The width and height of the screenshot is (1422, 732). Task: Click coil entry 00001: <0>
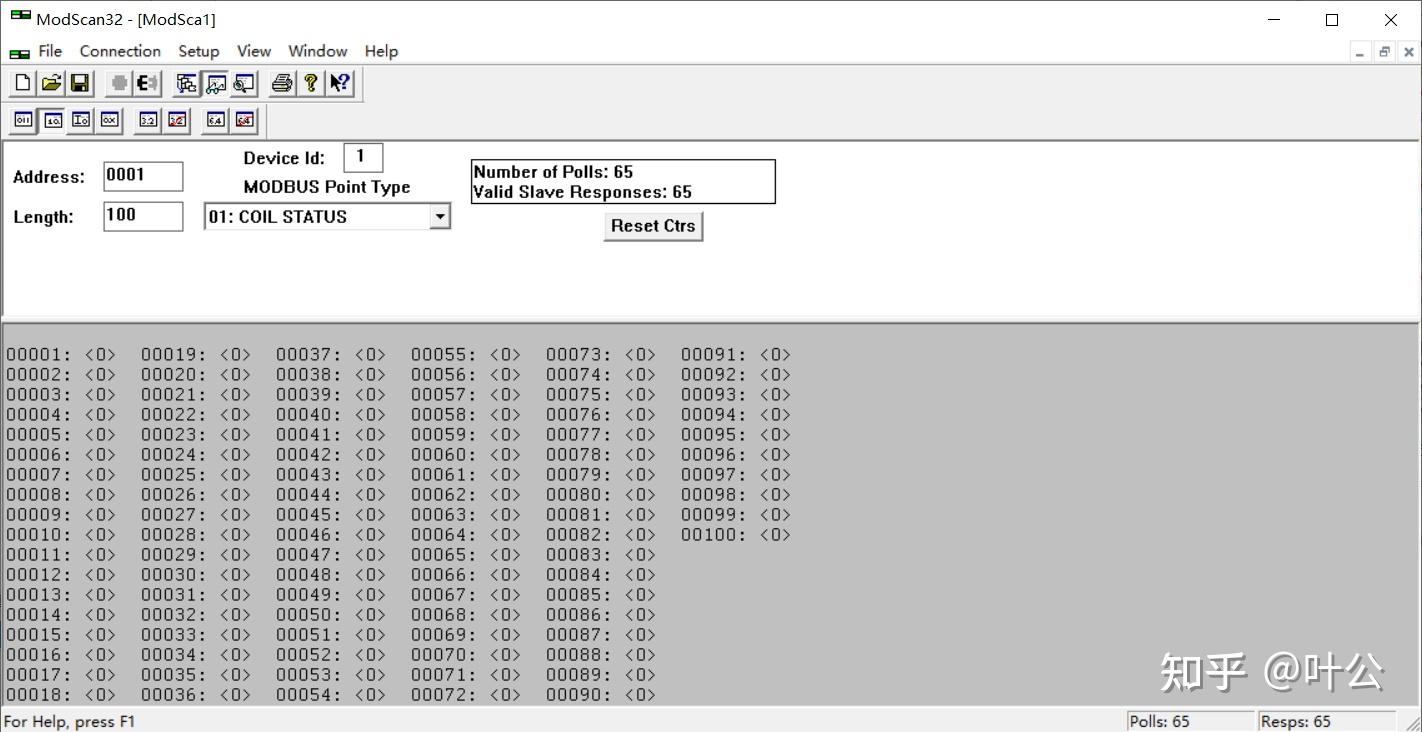61,355
